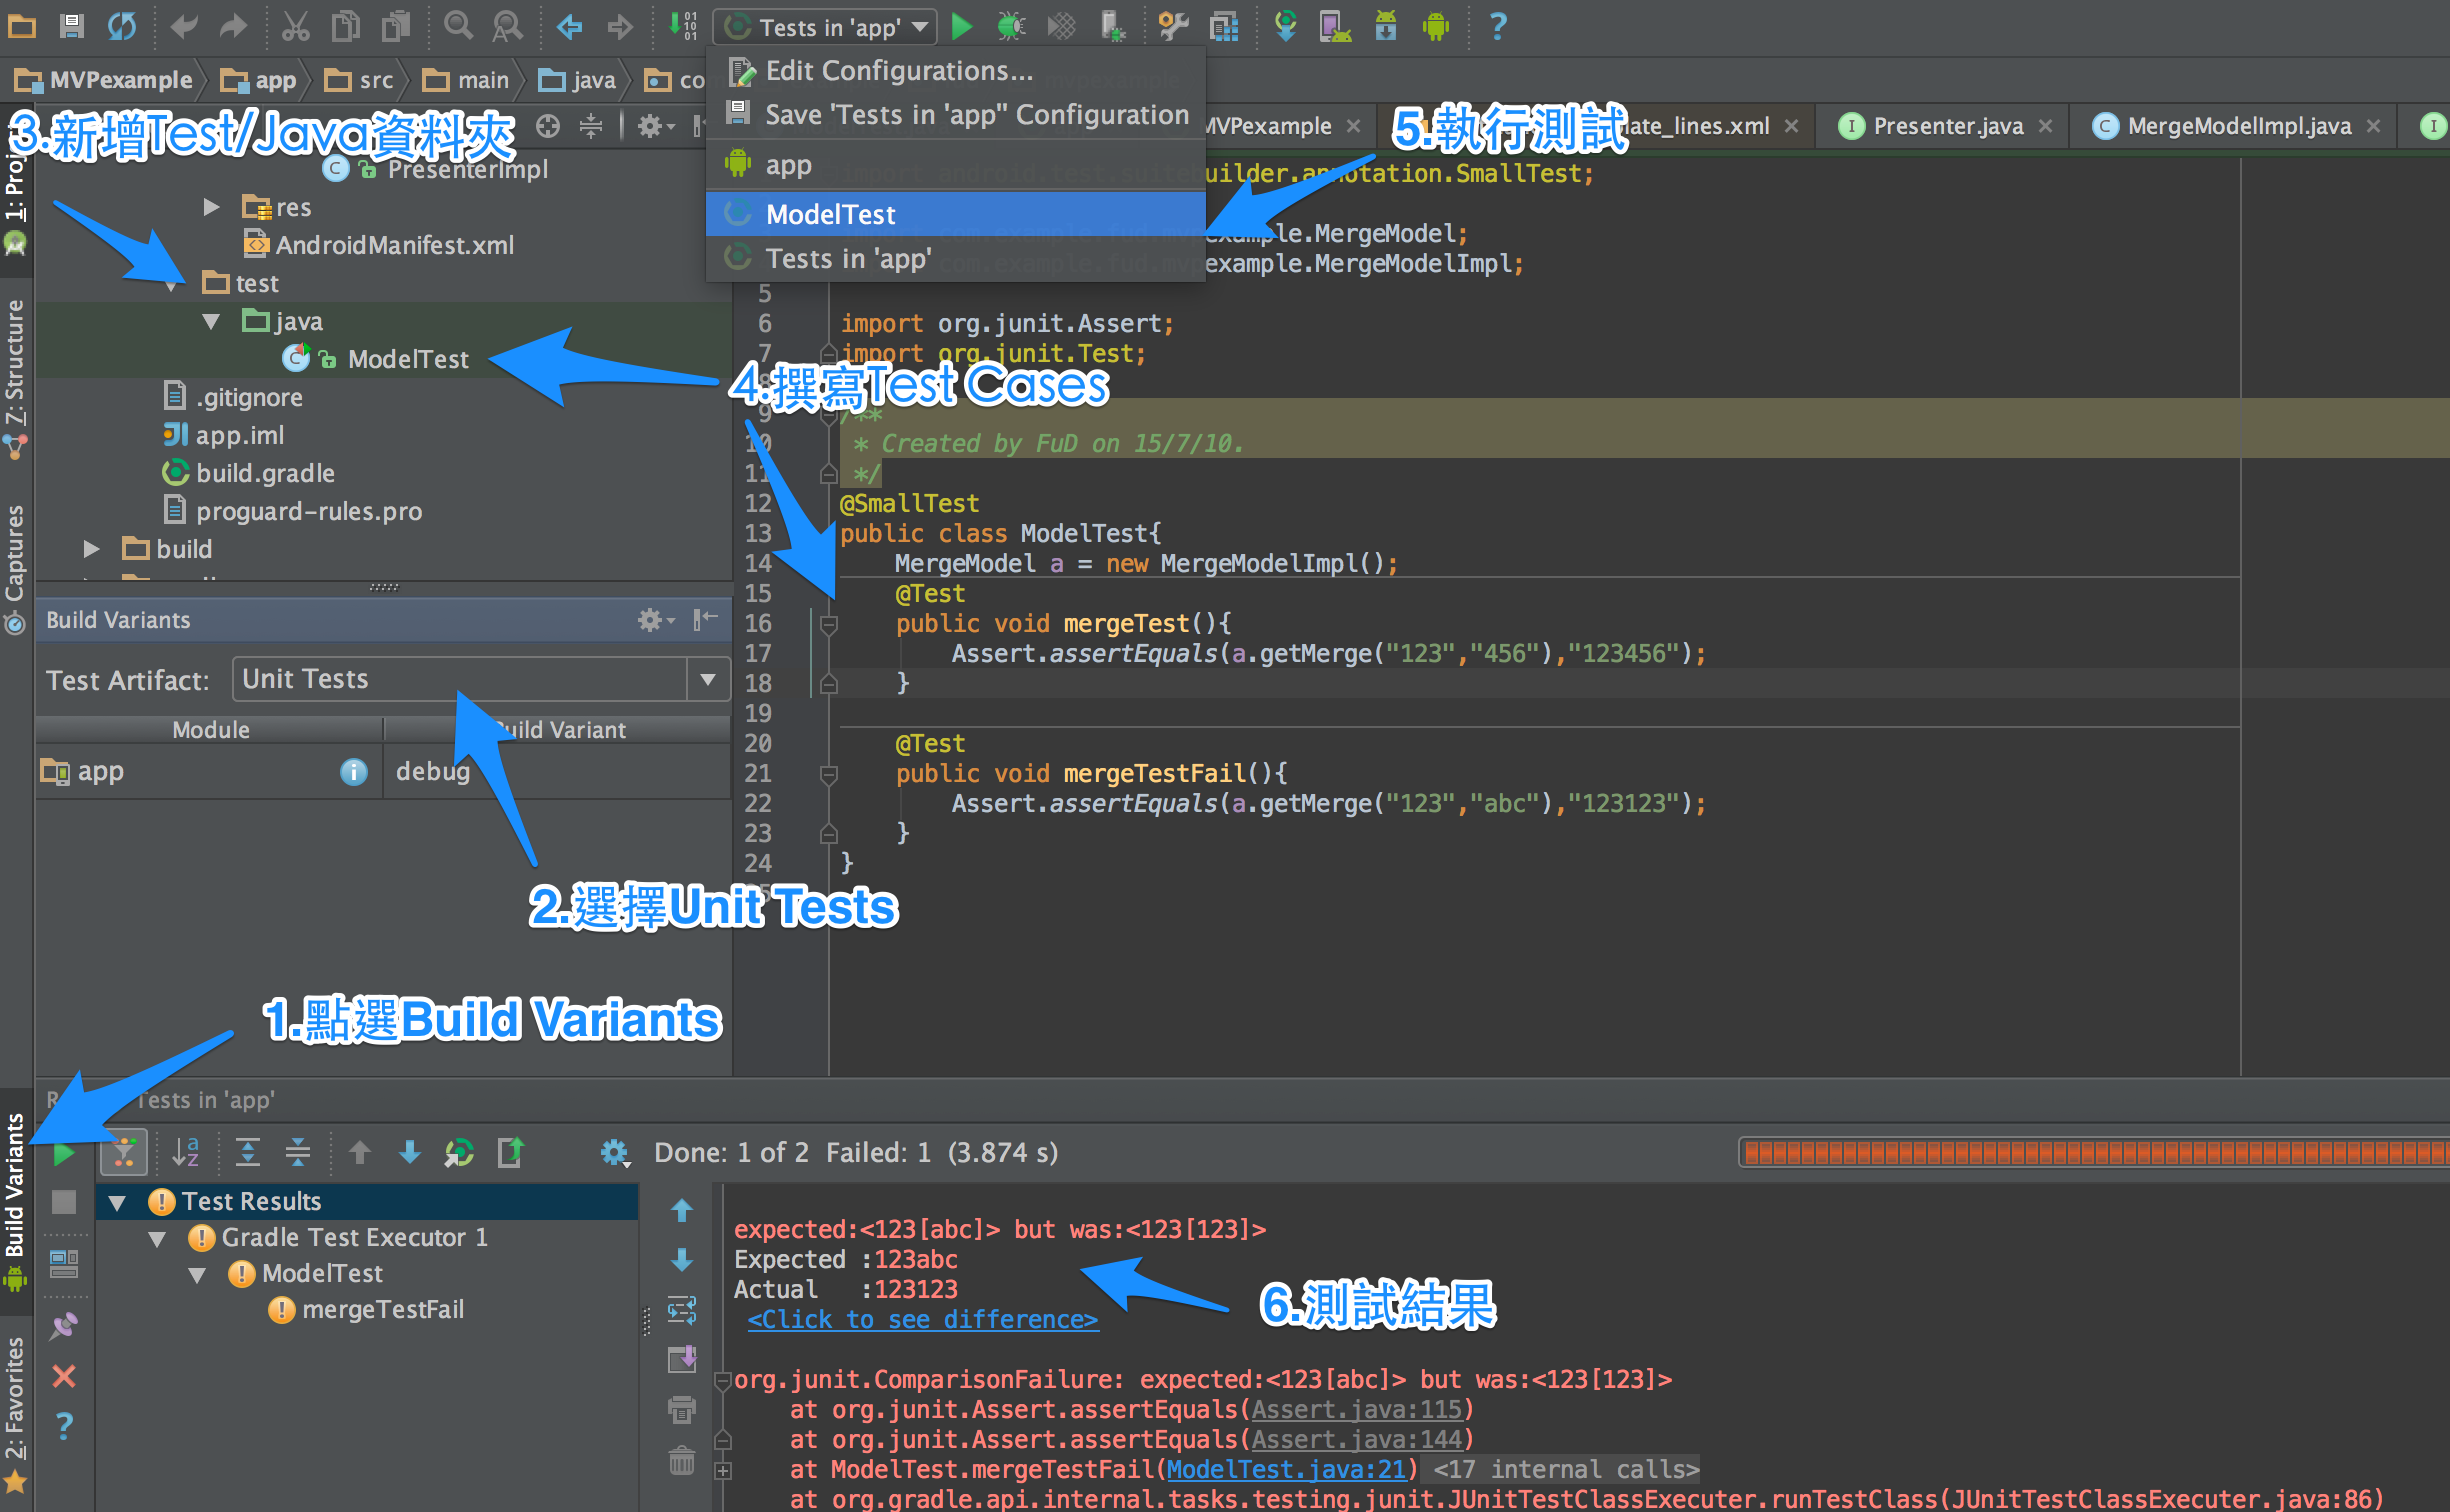Image resolution: width=2450 pixels, height=1512 pixels.
Task: Open the AVD Manager icon
Action: pos(1334,27)
